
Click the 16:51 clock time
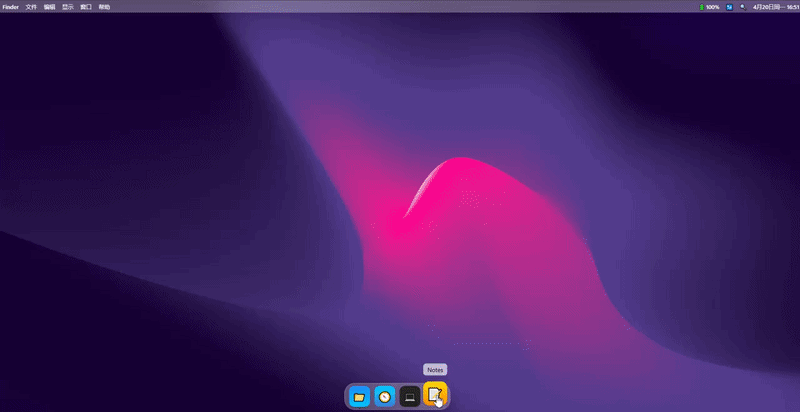(x=792, y=6)
